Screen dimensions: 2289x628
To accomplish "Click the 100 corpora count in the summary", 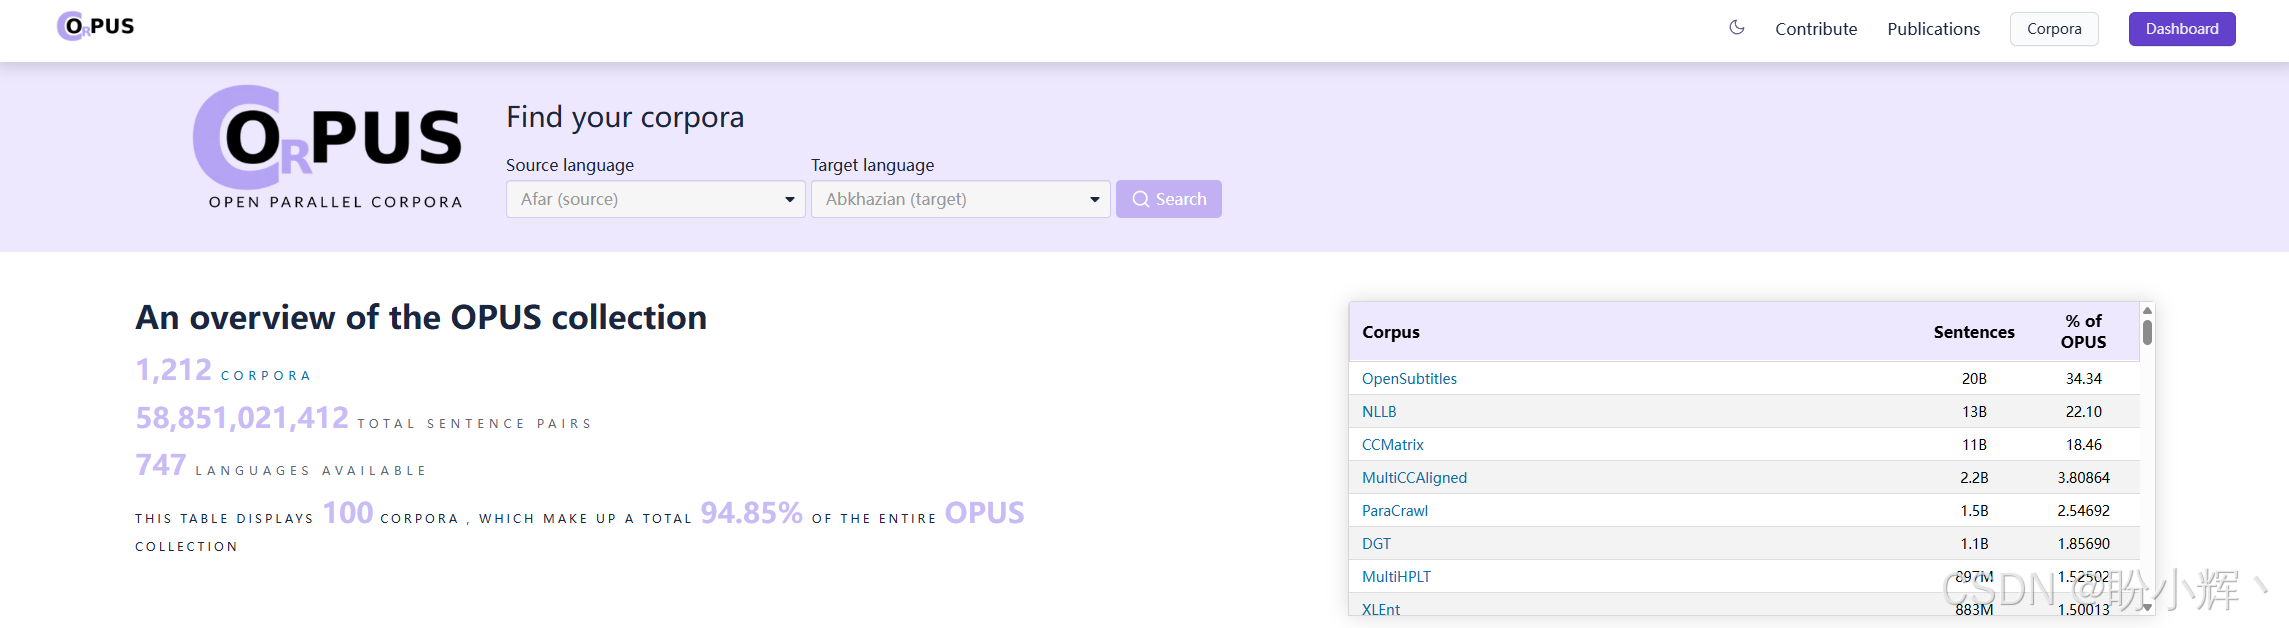I will point(348,513).
